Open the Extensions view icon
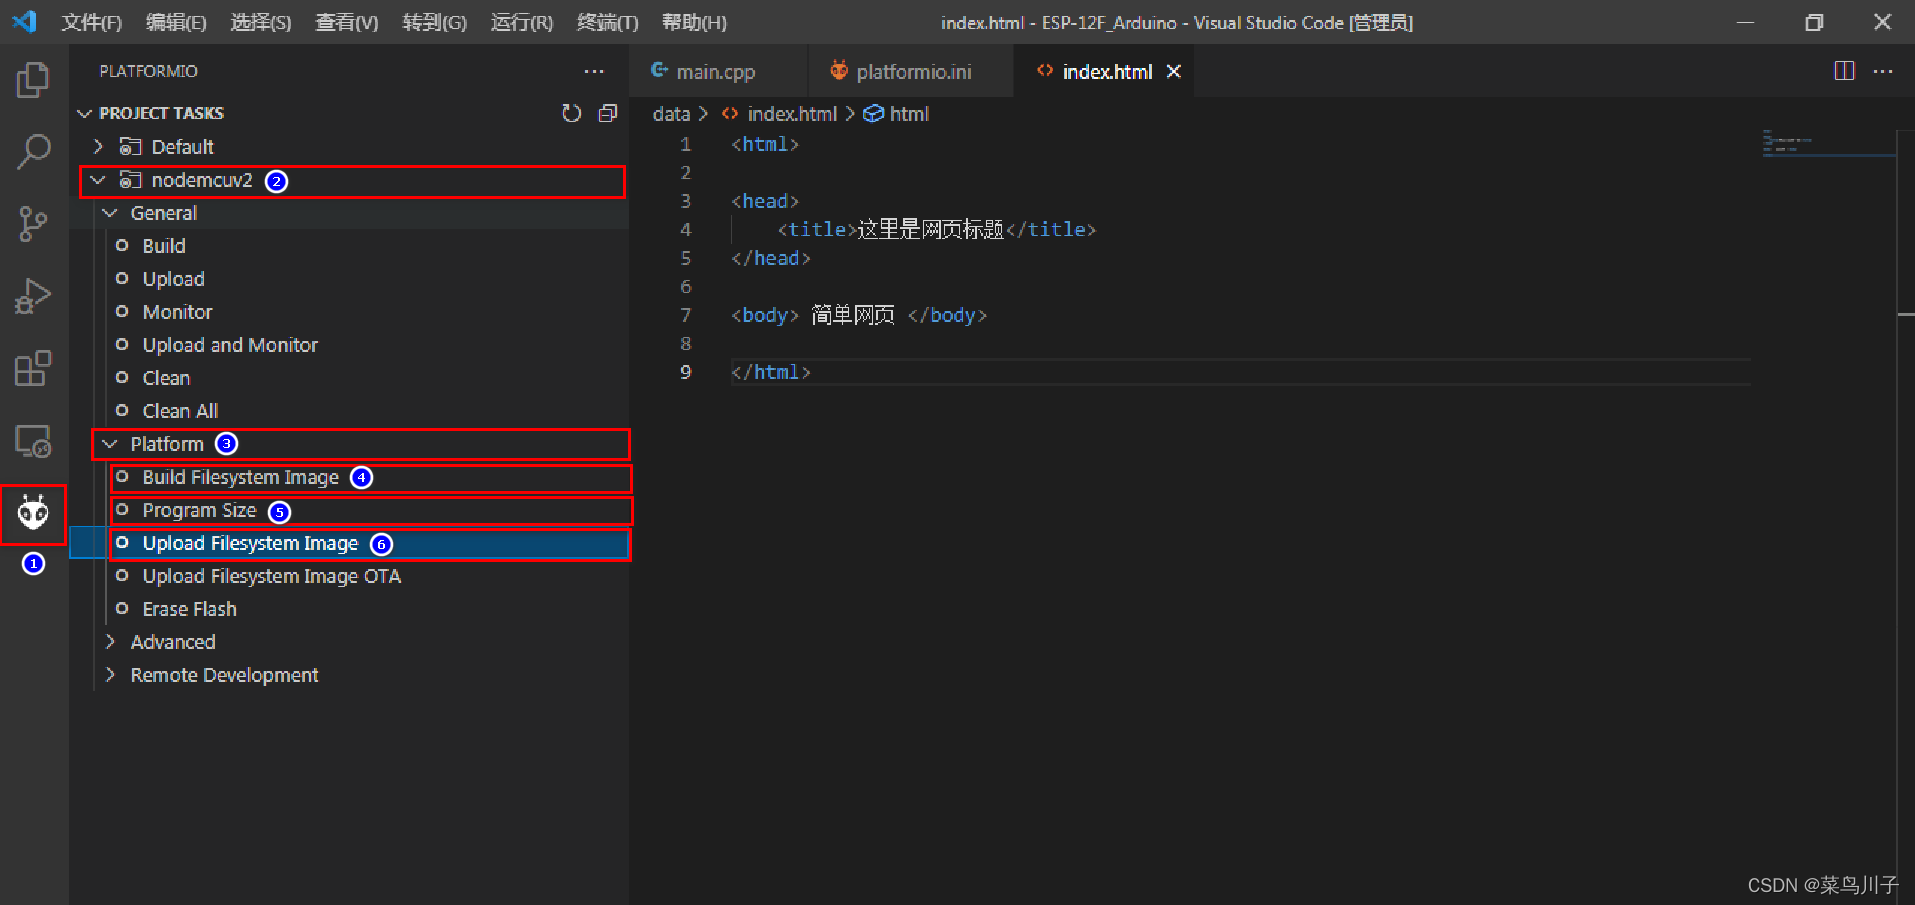Viewport: 1915px width, 905px height. point(33,368)
